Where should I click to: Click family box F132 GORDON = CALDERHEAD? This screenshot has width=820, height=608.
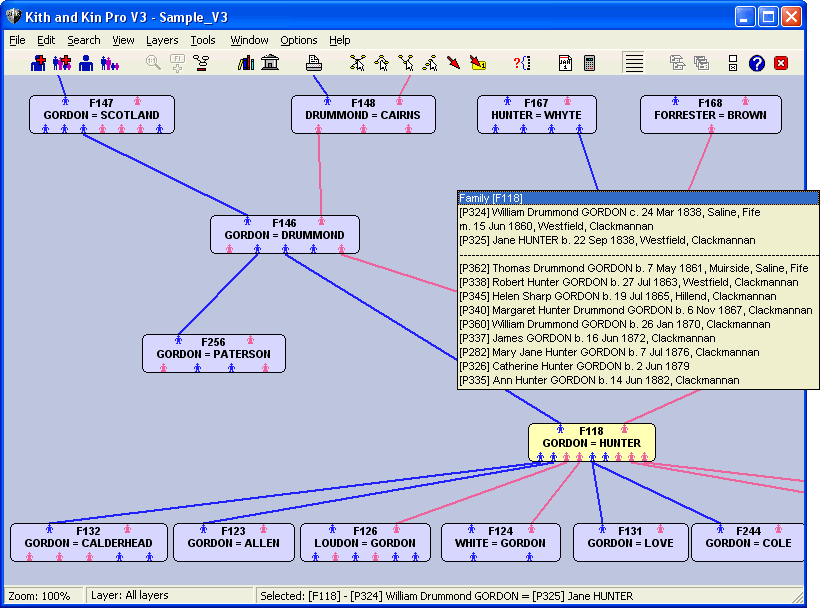[x=88, y=542]
